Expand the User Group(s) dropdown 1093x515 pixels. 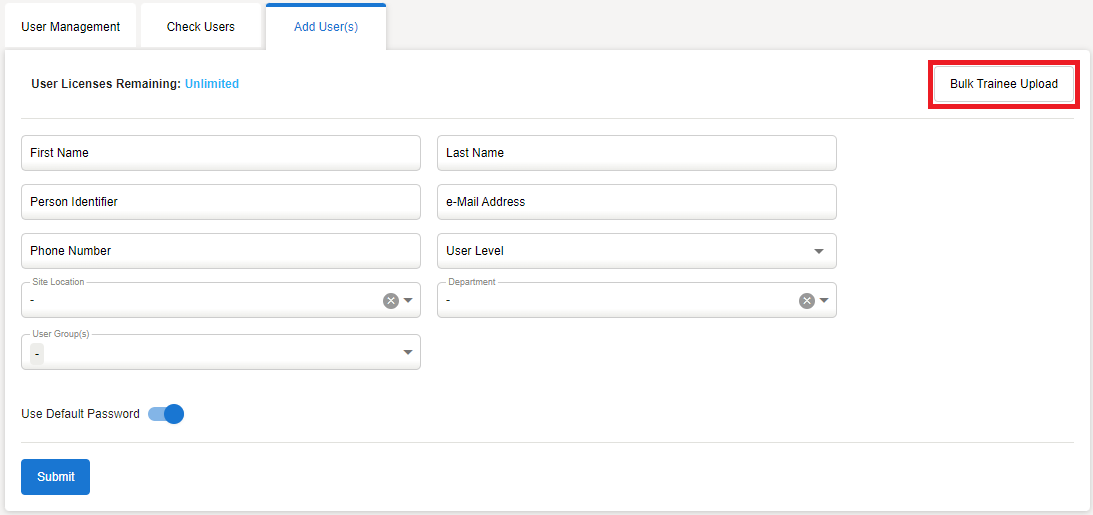tap(408, 352)
